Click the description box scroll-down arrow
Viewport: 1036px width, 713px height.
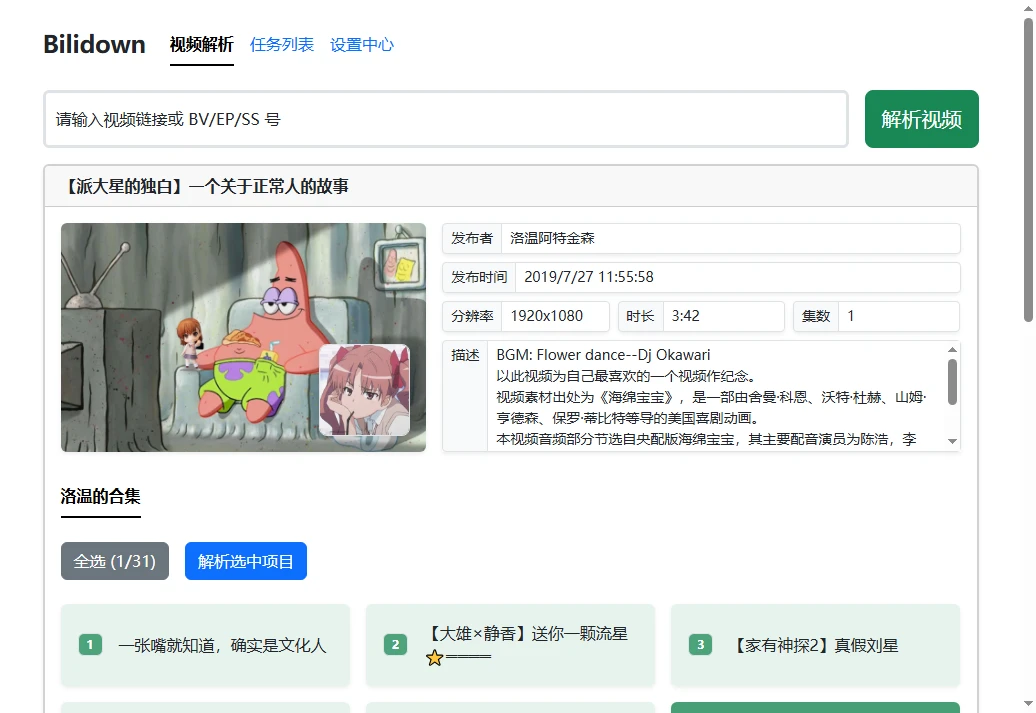pos(952,441)
